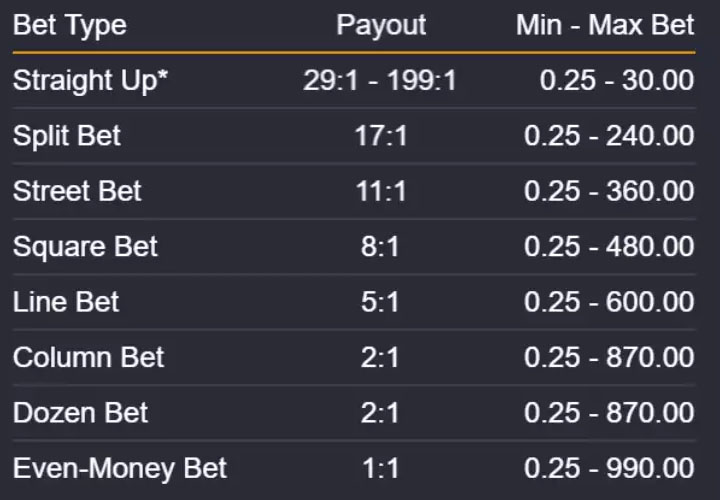Select the Column Bet row label
The height and width of the screenshot is (500, 720).
coord(89,358)
